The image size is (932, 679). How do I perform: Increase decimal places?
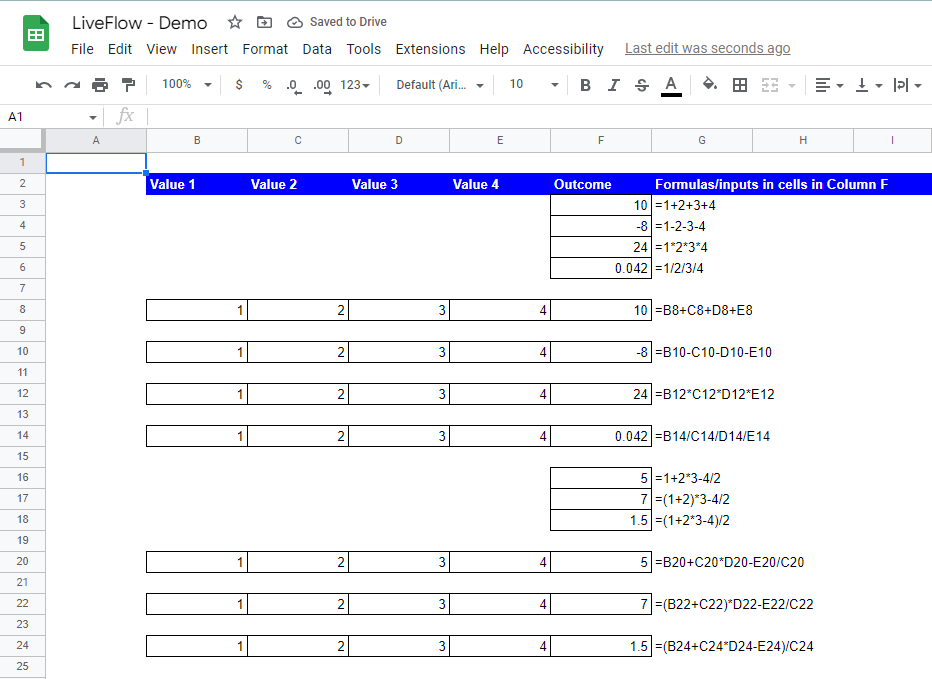click(323, 86)
